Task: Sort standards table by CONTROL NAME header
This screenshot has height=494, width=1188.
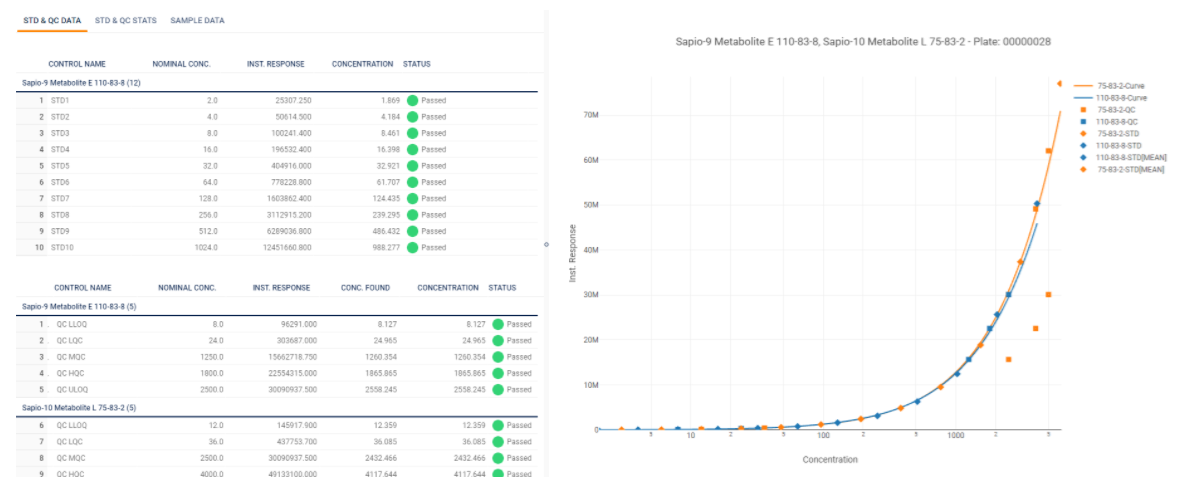Action: (77, 64)
